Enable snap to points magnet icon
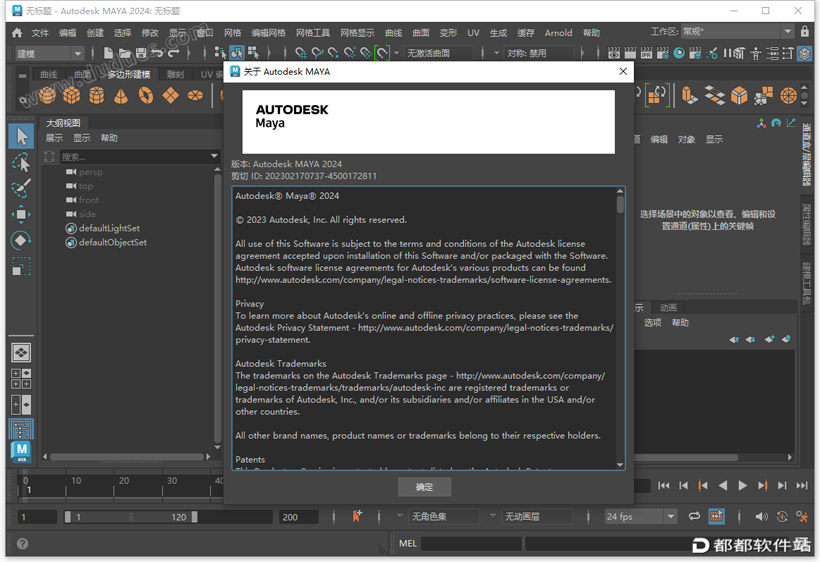 point(333,53)
